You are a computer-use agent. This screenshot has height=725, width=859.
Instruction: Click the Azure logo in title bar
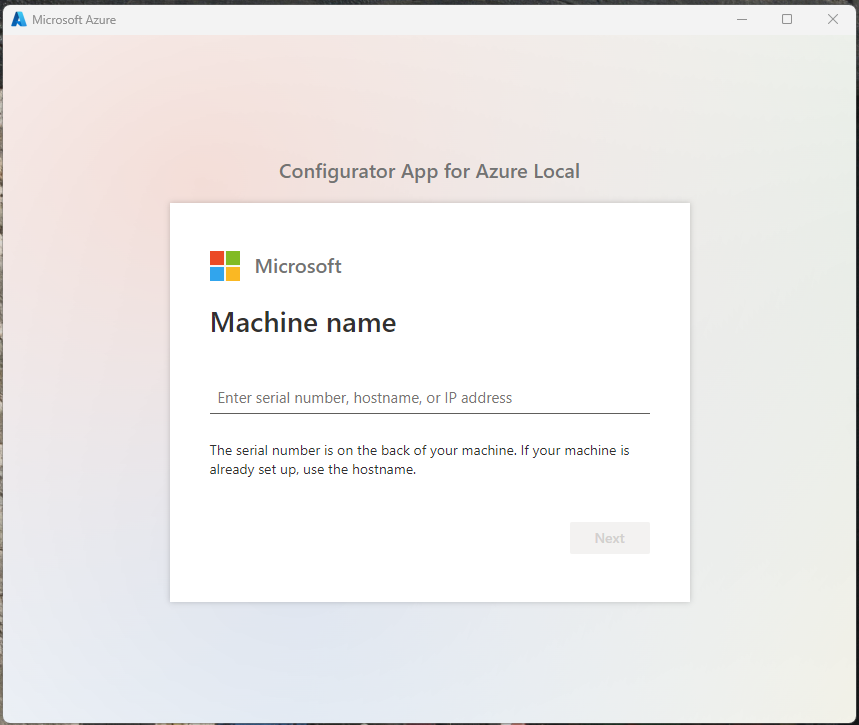19,19
